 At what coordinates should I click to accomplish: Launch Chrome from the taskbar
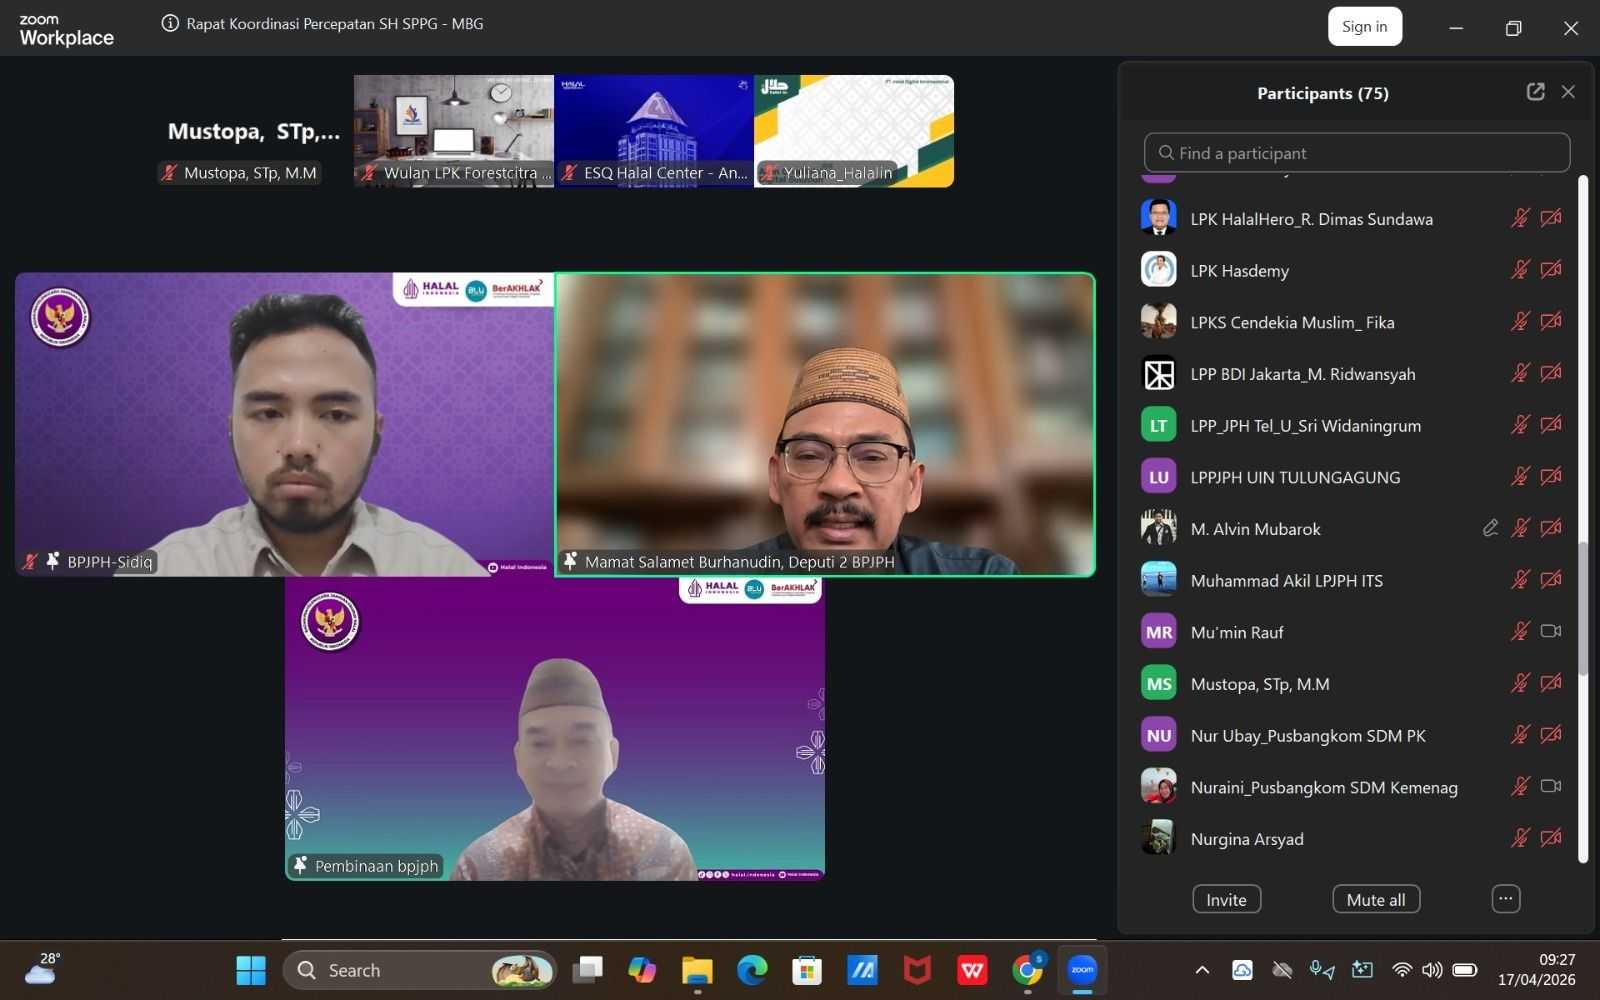click(x=1026, y=969)
